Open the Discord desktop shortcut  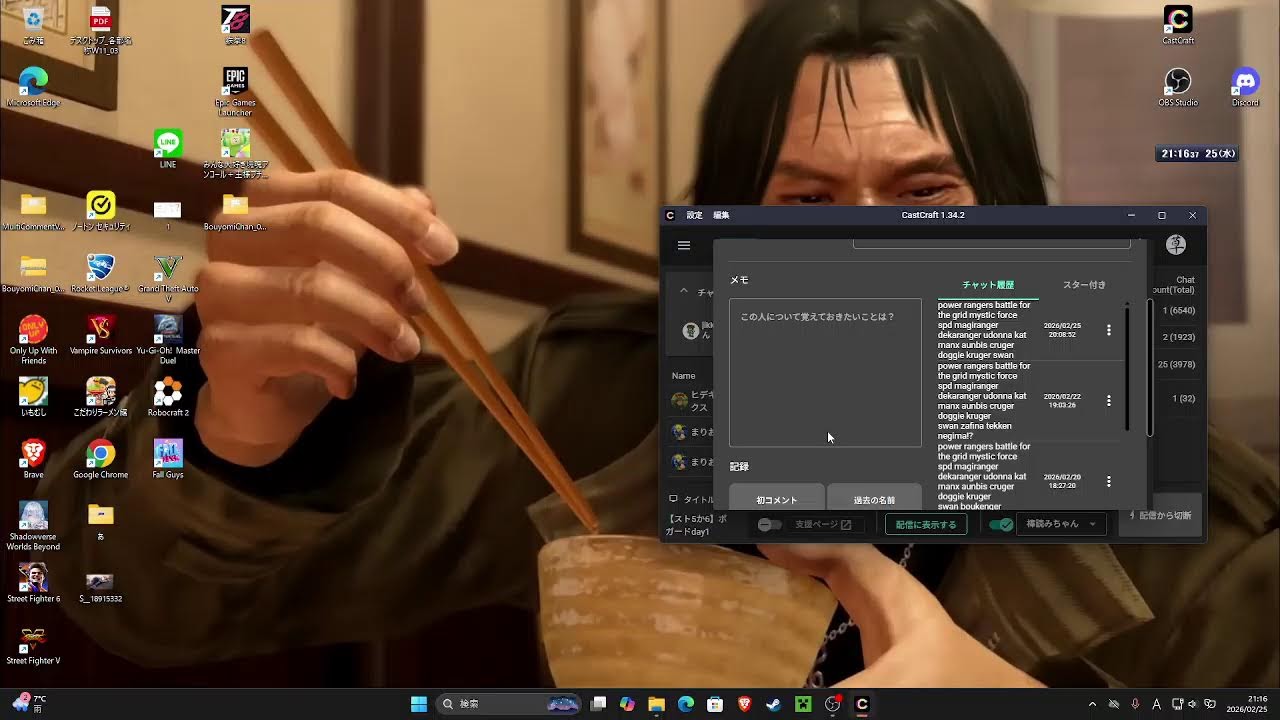pyautogui.click(x=1245, y=87)
